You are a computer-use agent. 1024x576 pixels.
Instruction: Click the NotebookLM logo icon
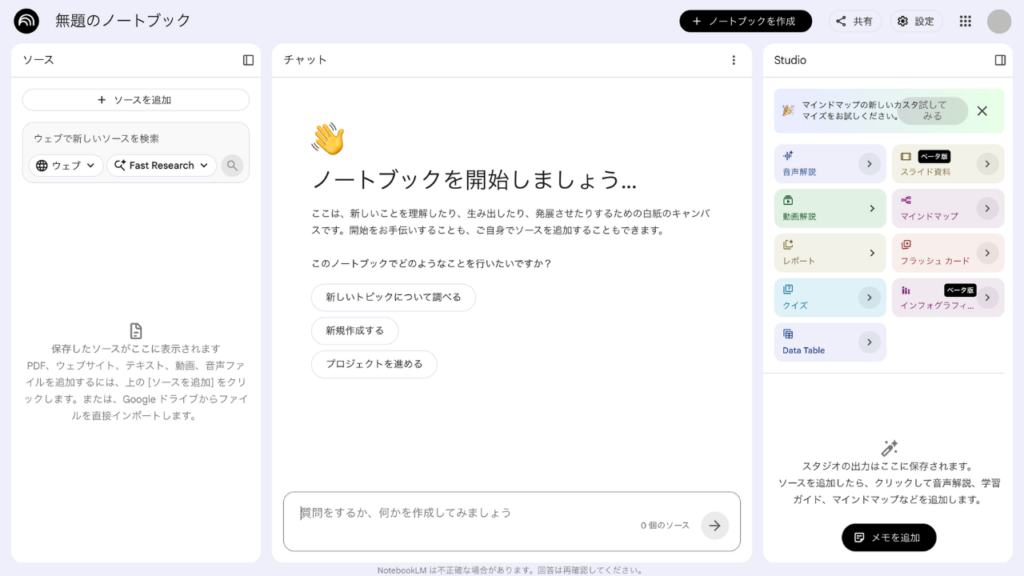(x=26, y=21)
